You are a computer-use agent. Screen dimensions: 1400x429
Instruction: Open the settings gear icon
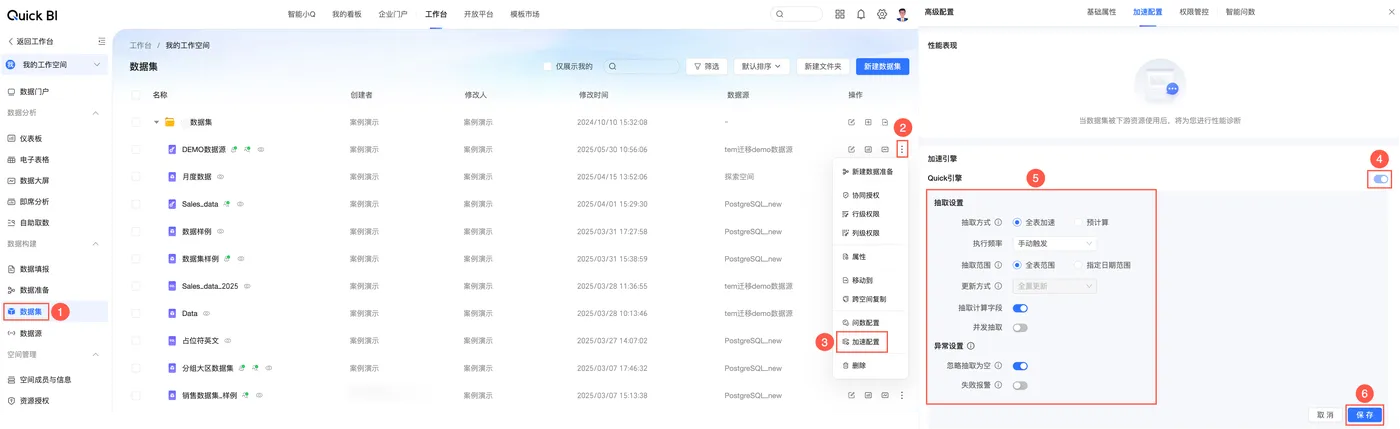click(x=882, y=14)
